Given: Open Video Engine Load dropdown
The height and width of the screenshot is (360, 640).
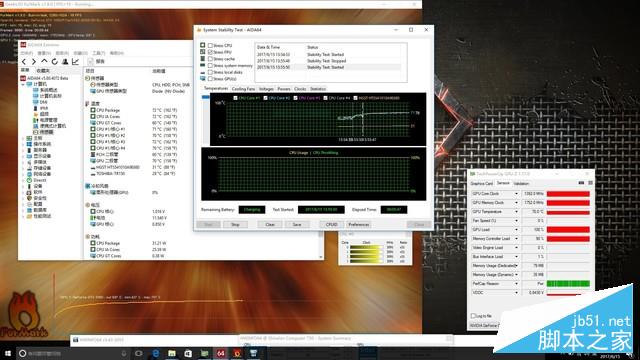Looking at the screenshot, I should (516, 248).
